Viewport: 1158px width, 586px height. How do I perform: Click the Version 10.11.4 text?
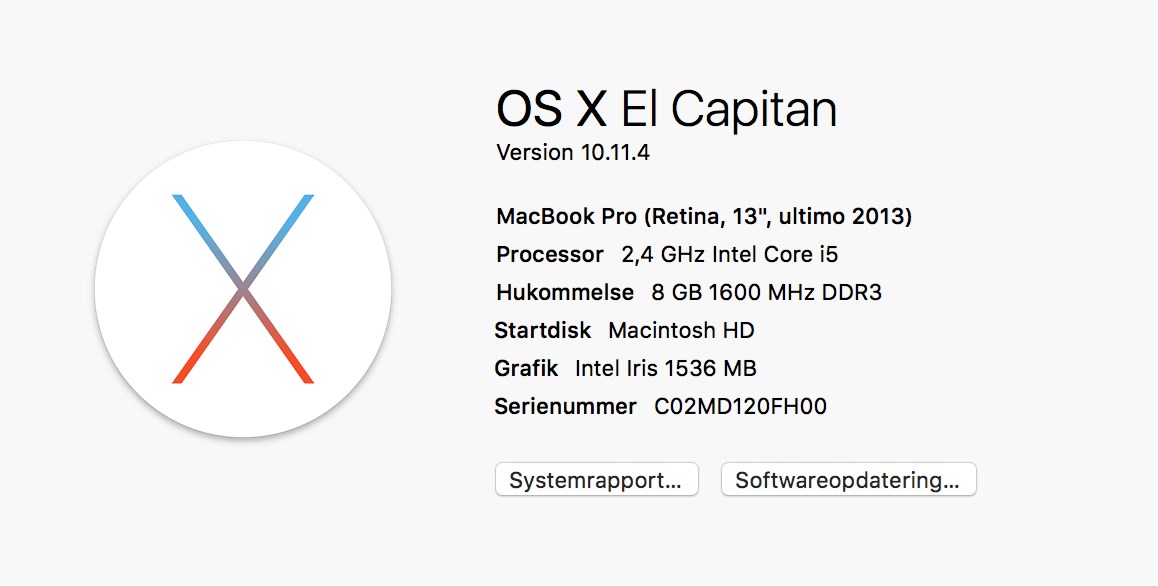tap(573, 152)
